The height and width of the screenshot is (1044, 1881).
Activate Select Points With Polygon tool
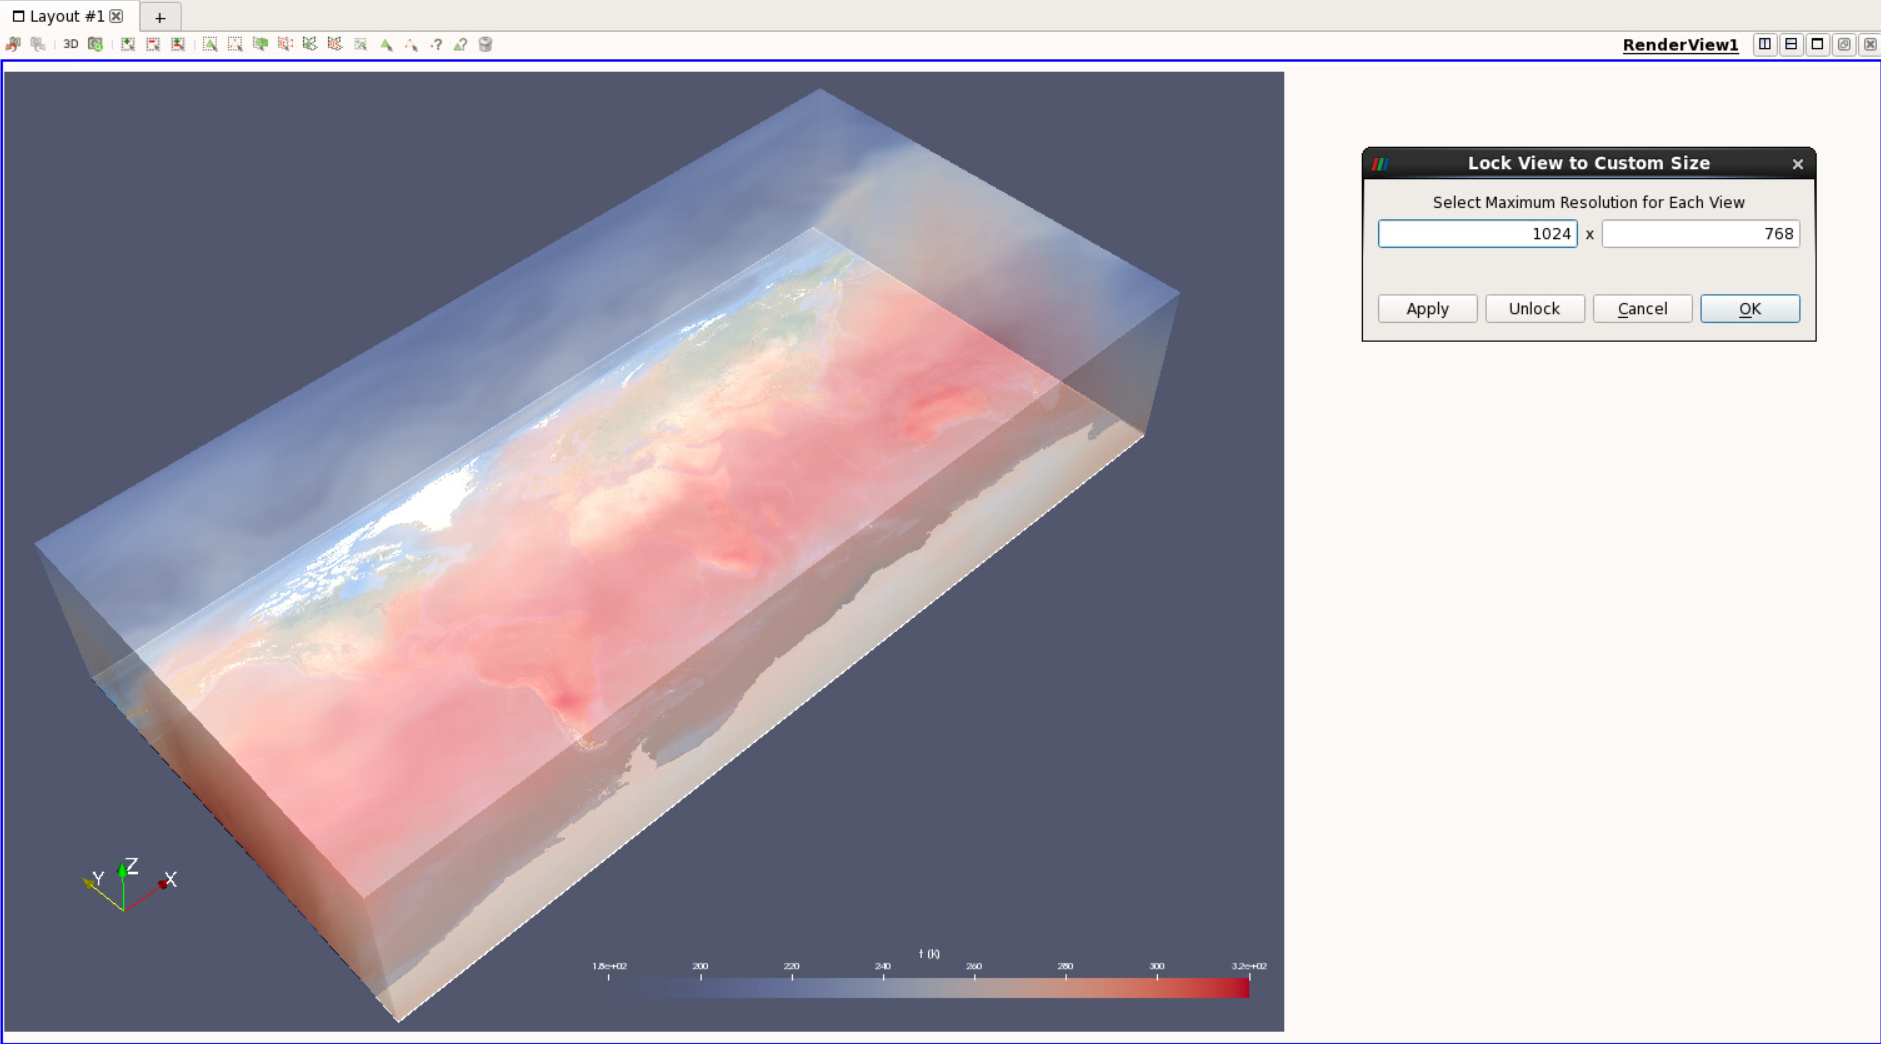point(335,44)
